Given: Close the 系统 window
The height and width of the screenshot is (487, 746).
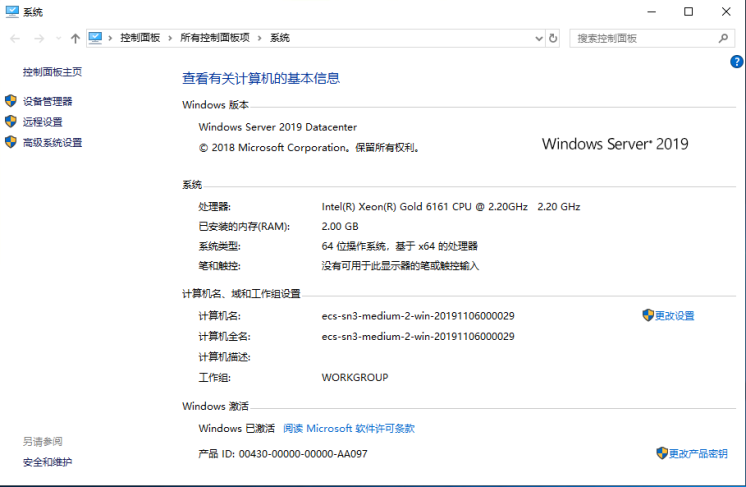Looking at the screenshot, I should [x=726, y=11].
